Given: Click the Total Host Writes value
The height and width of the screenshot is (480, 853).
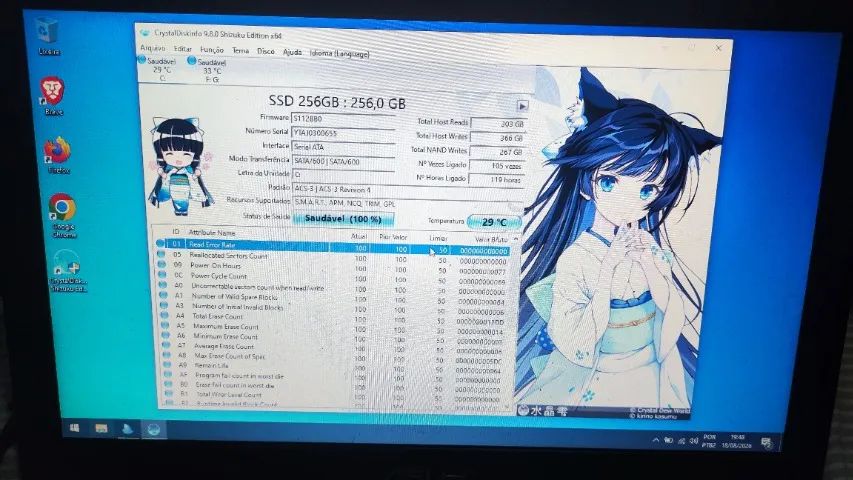Looking at the screenshot, I should click(498, 138).
